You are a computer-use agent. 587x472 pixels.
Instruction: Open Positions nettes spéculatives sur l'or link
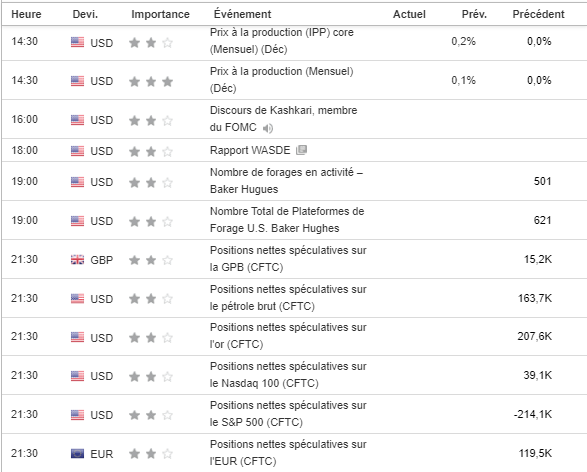click(288, 336)
